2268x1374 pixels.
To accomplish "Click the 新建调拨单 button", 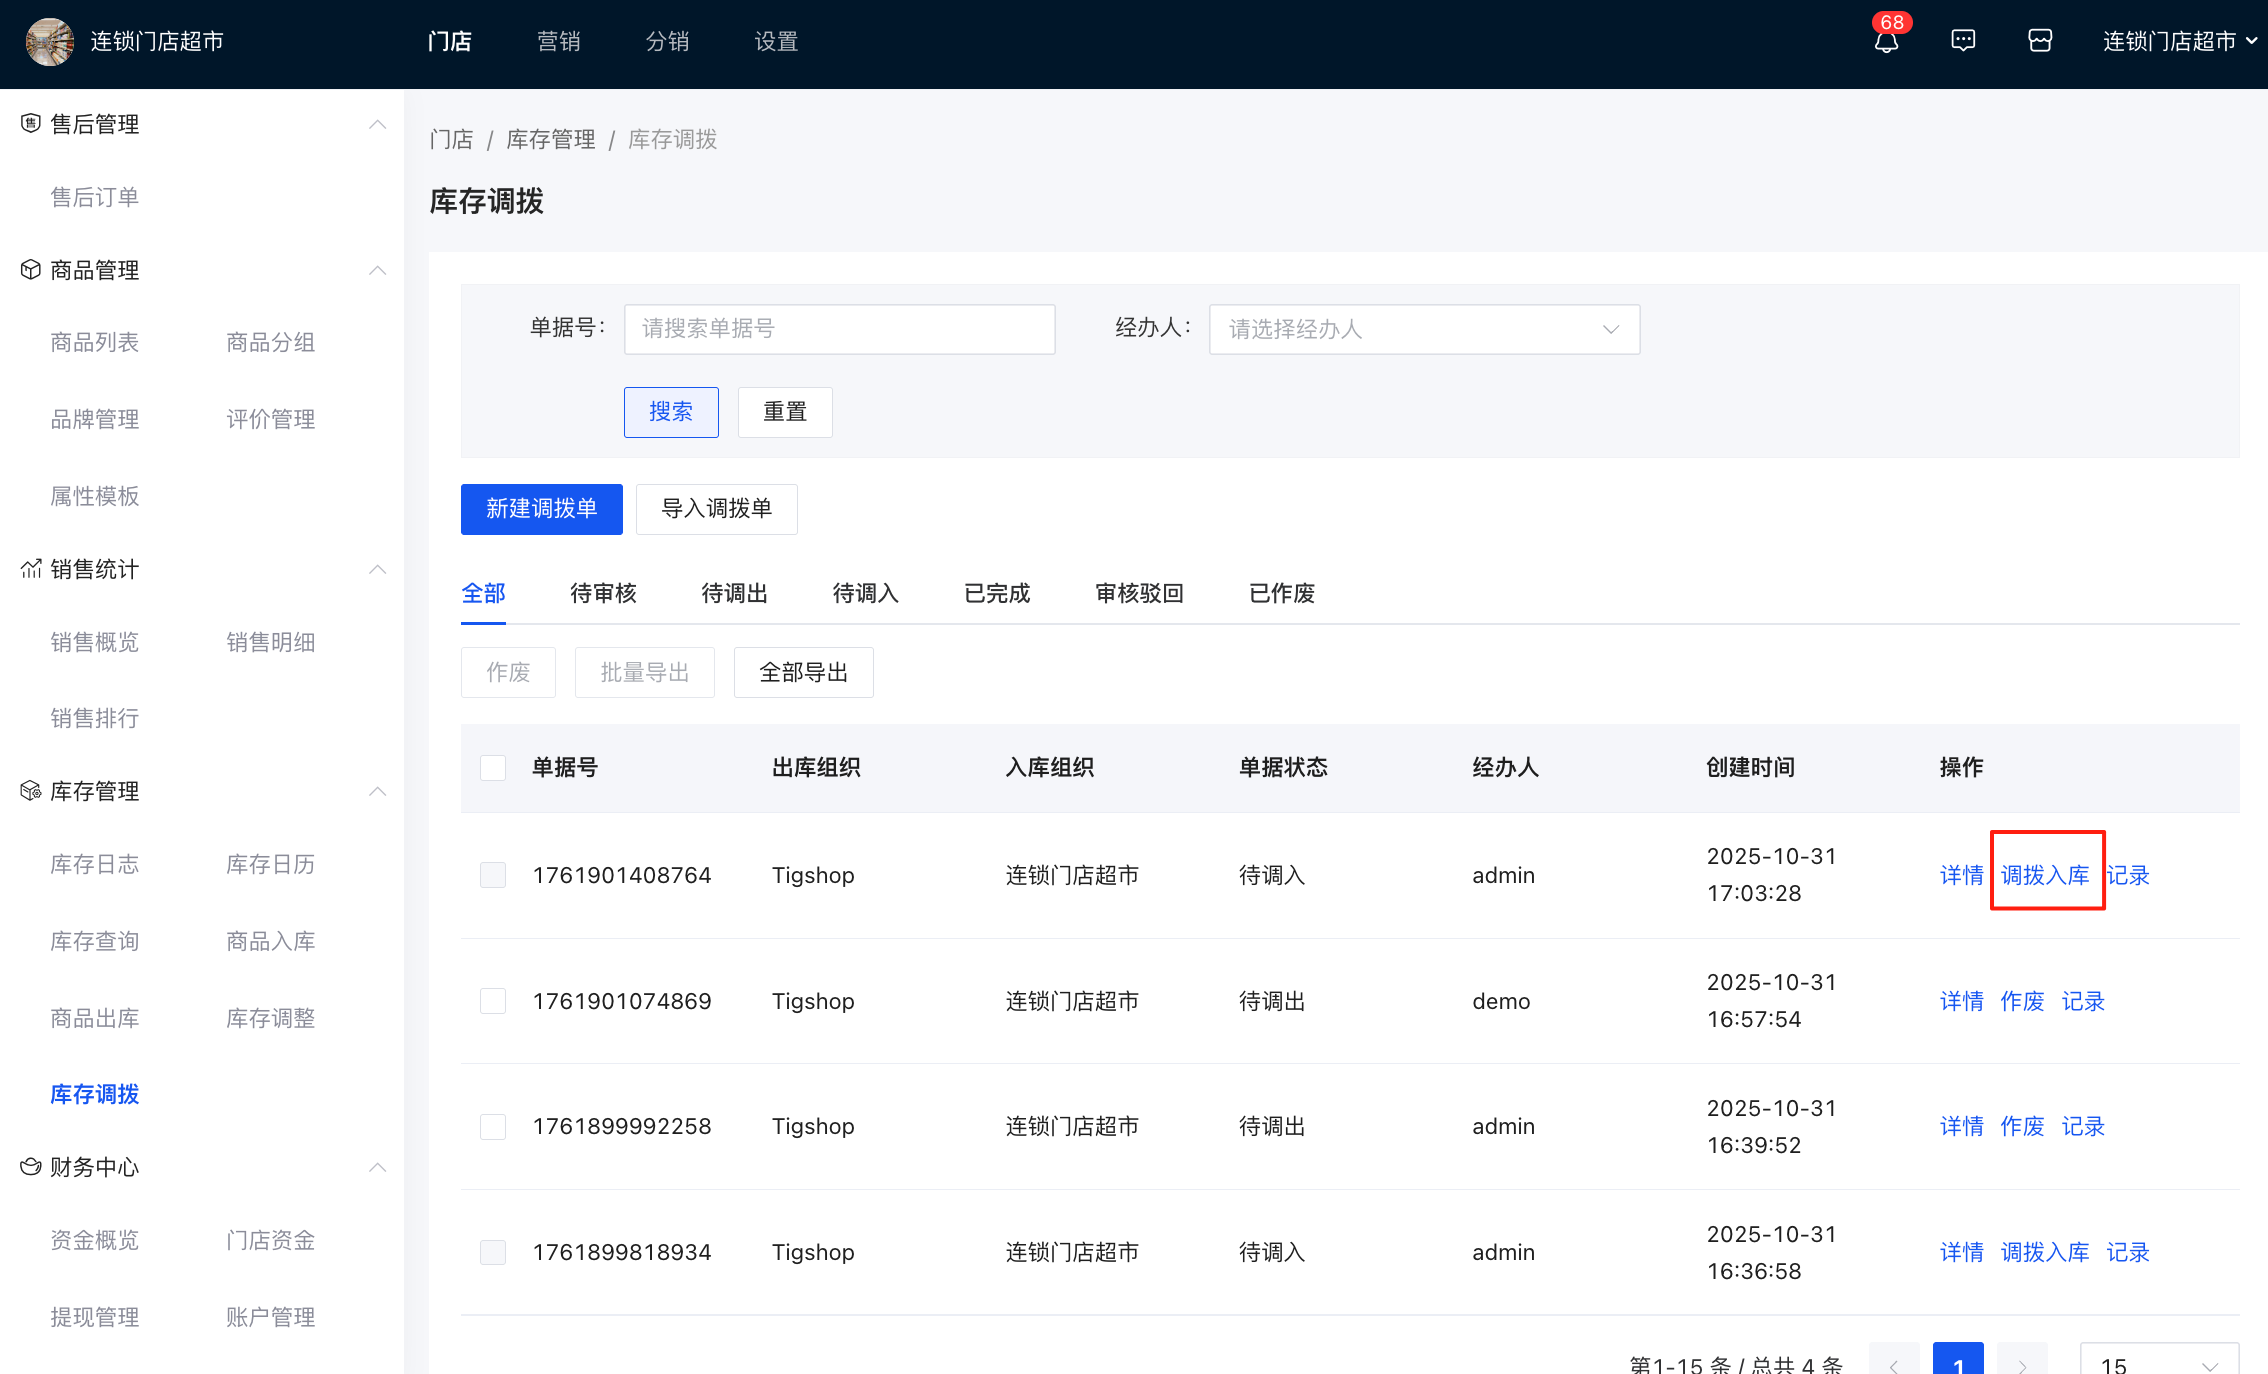I will click(x=541, y=509).
